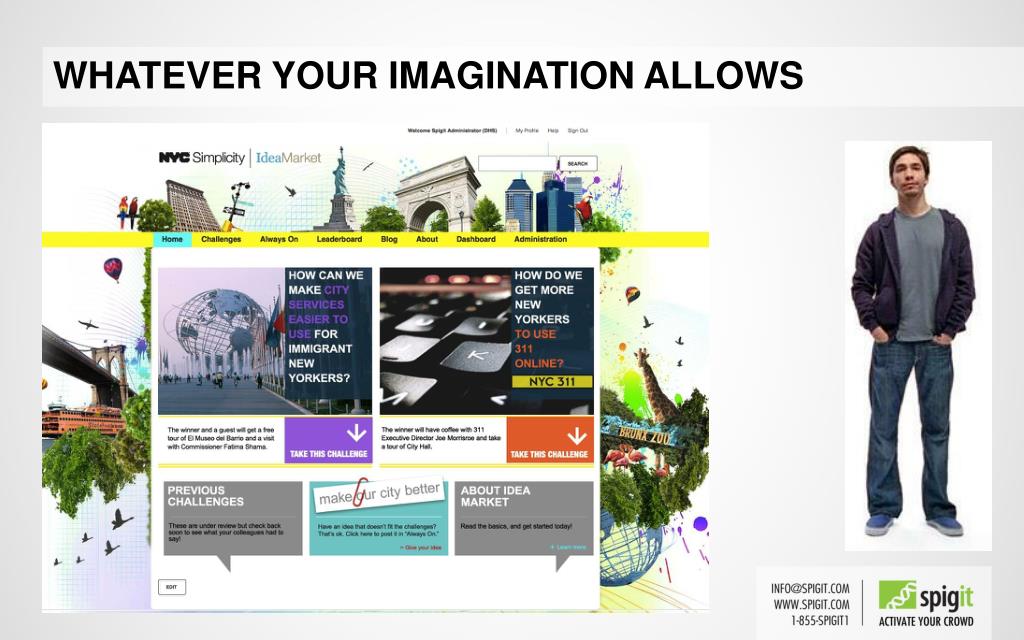1024x640 pixels.
Task: Open the My Profile link
Action: (527, 131)
